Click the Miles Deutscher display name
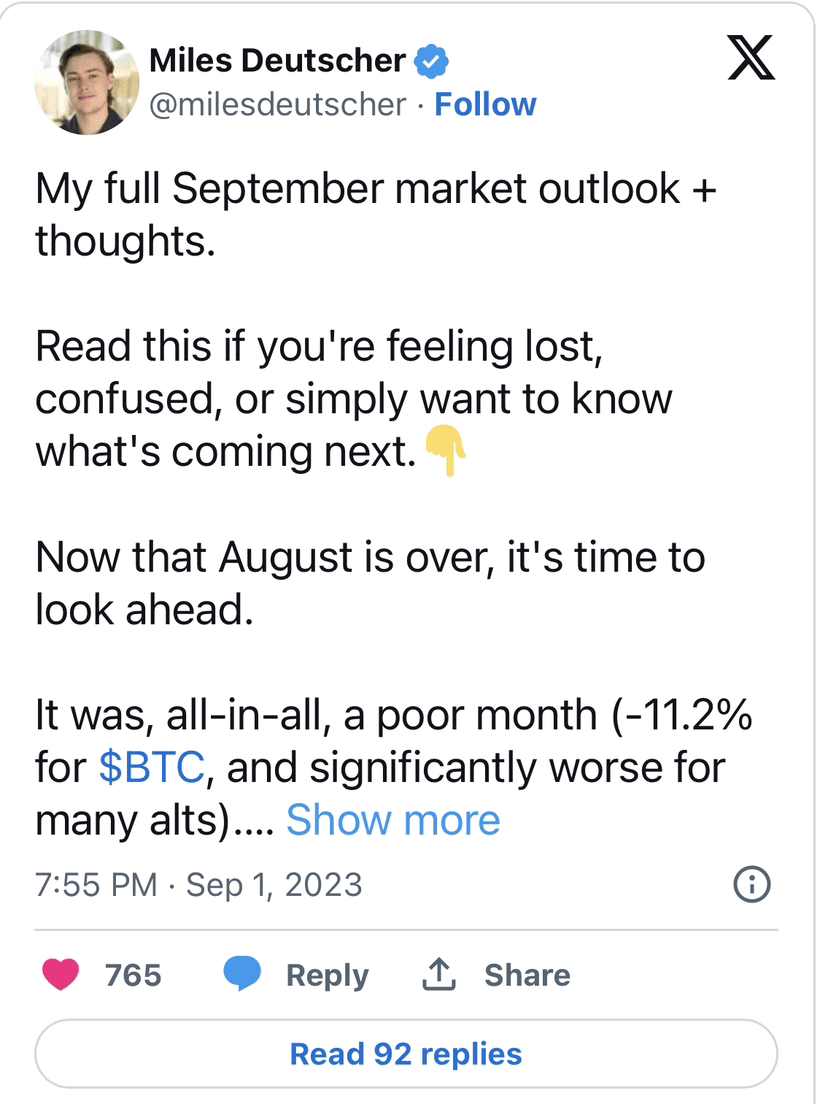The width and height of the screenshot is (828, 1104). coord(277,61)
